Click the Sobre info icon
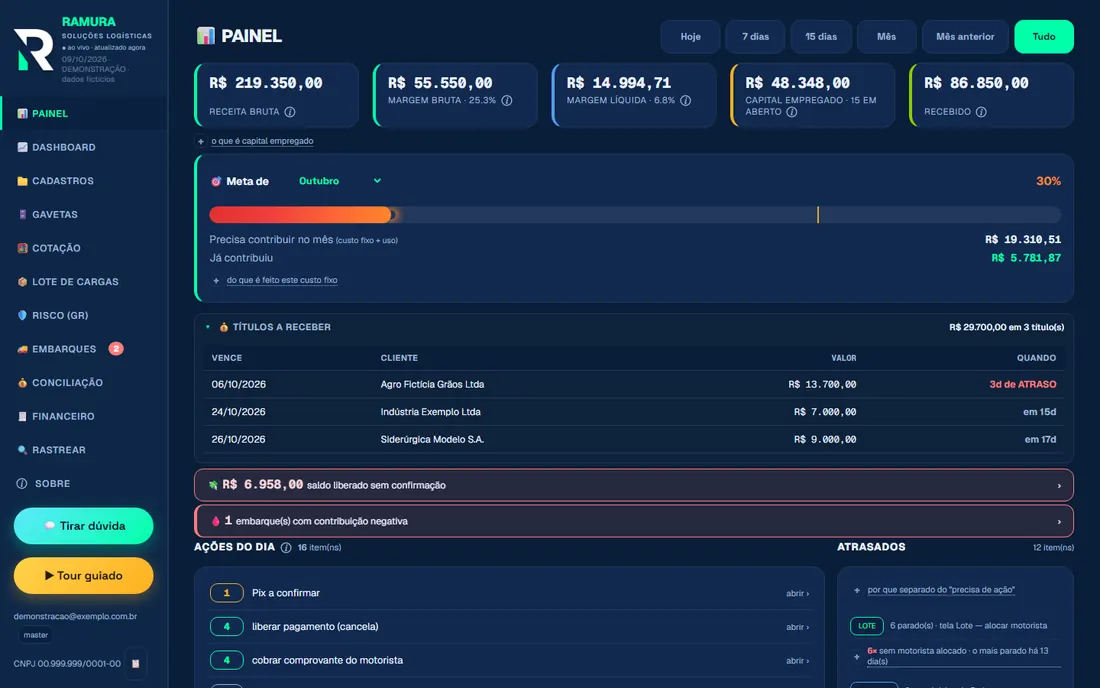The height and width of the screenshot is (688, 1100). point(22,484)
